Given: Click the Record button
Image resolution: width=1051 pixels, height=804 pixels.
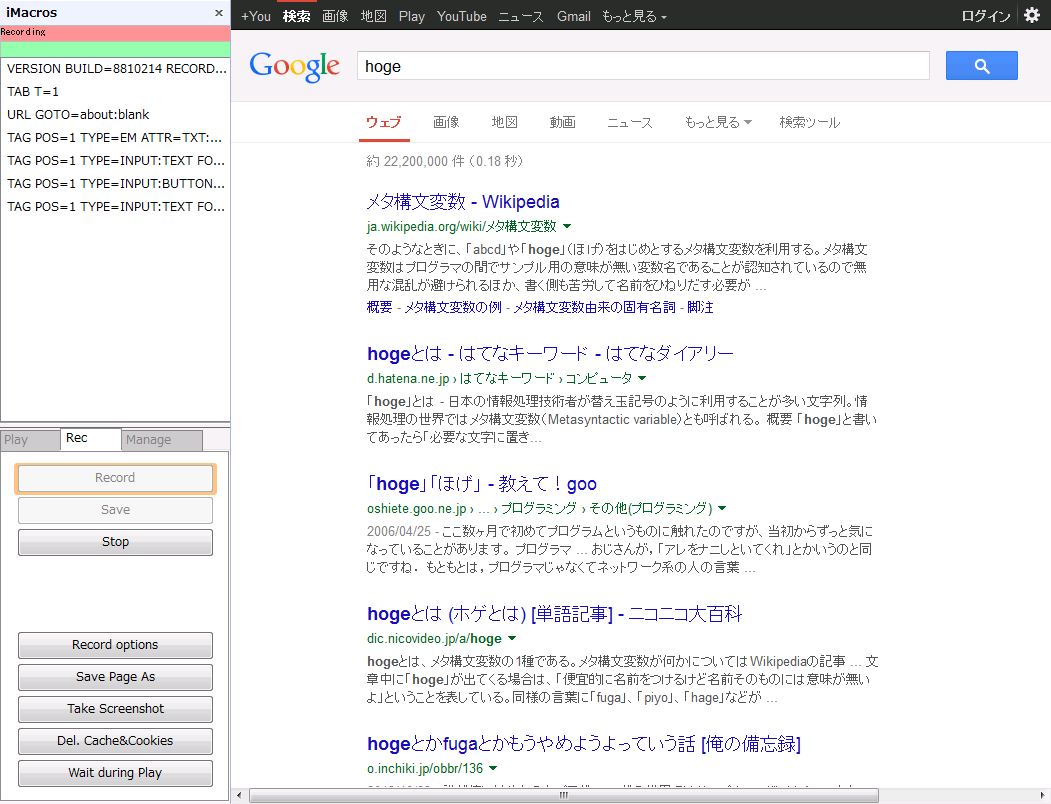Looking at the screenshot, I should pyautogui.click(x=115, y=478).
